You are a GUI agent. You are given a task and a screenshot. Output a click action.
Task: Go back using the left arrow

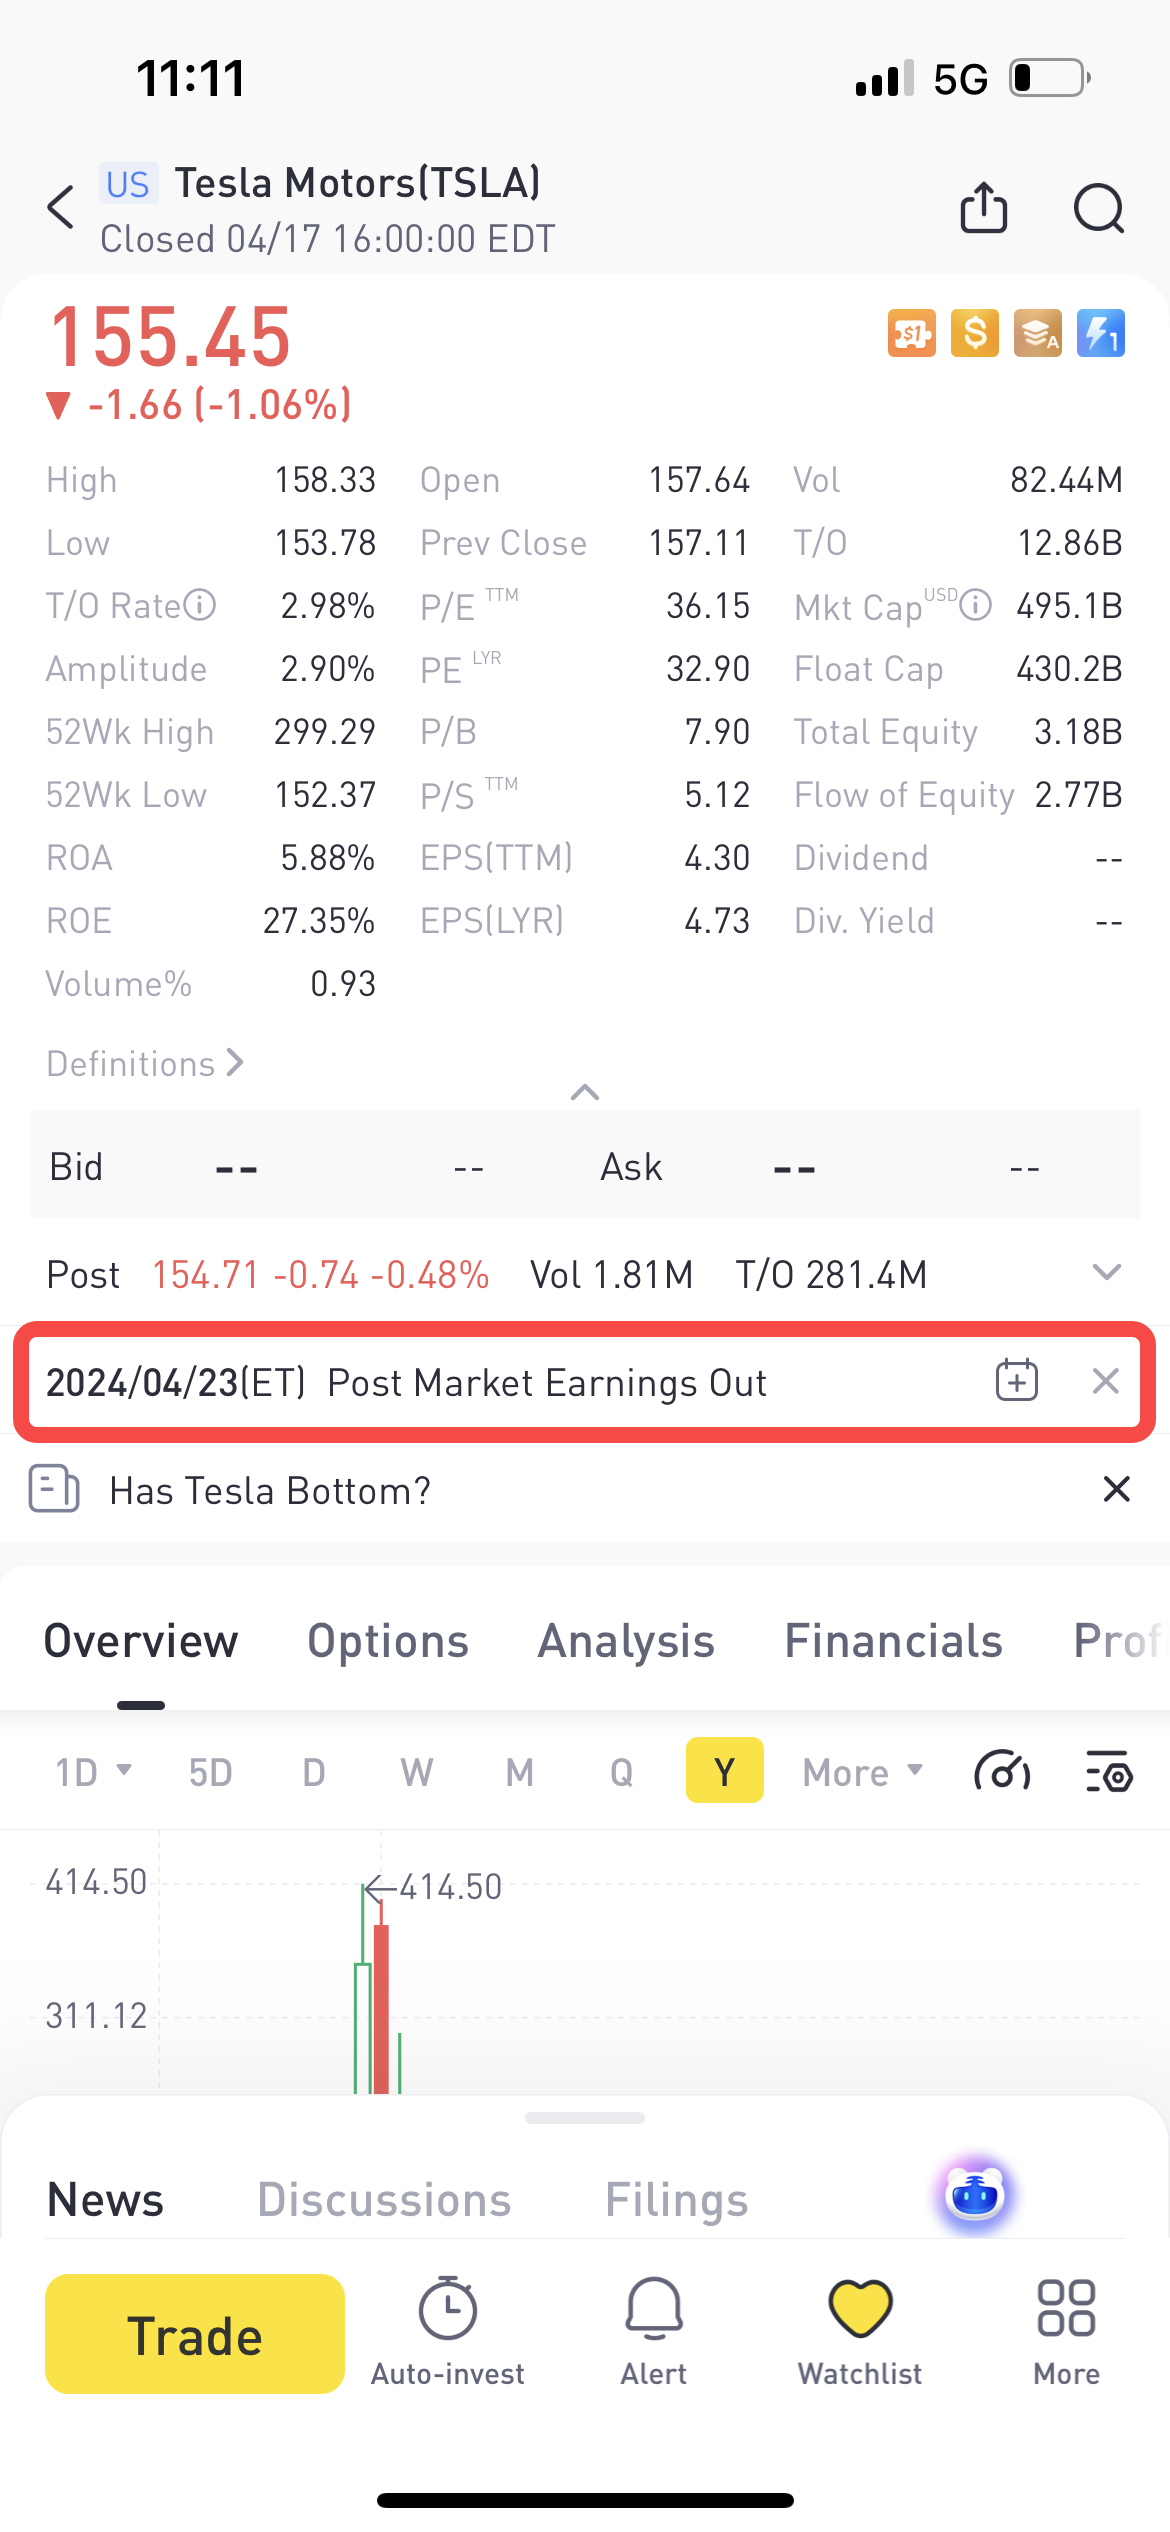[x=61, y=208]
